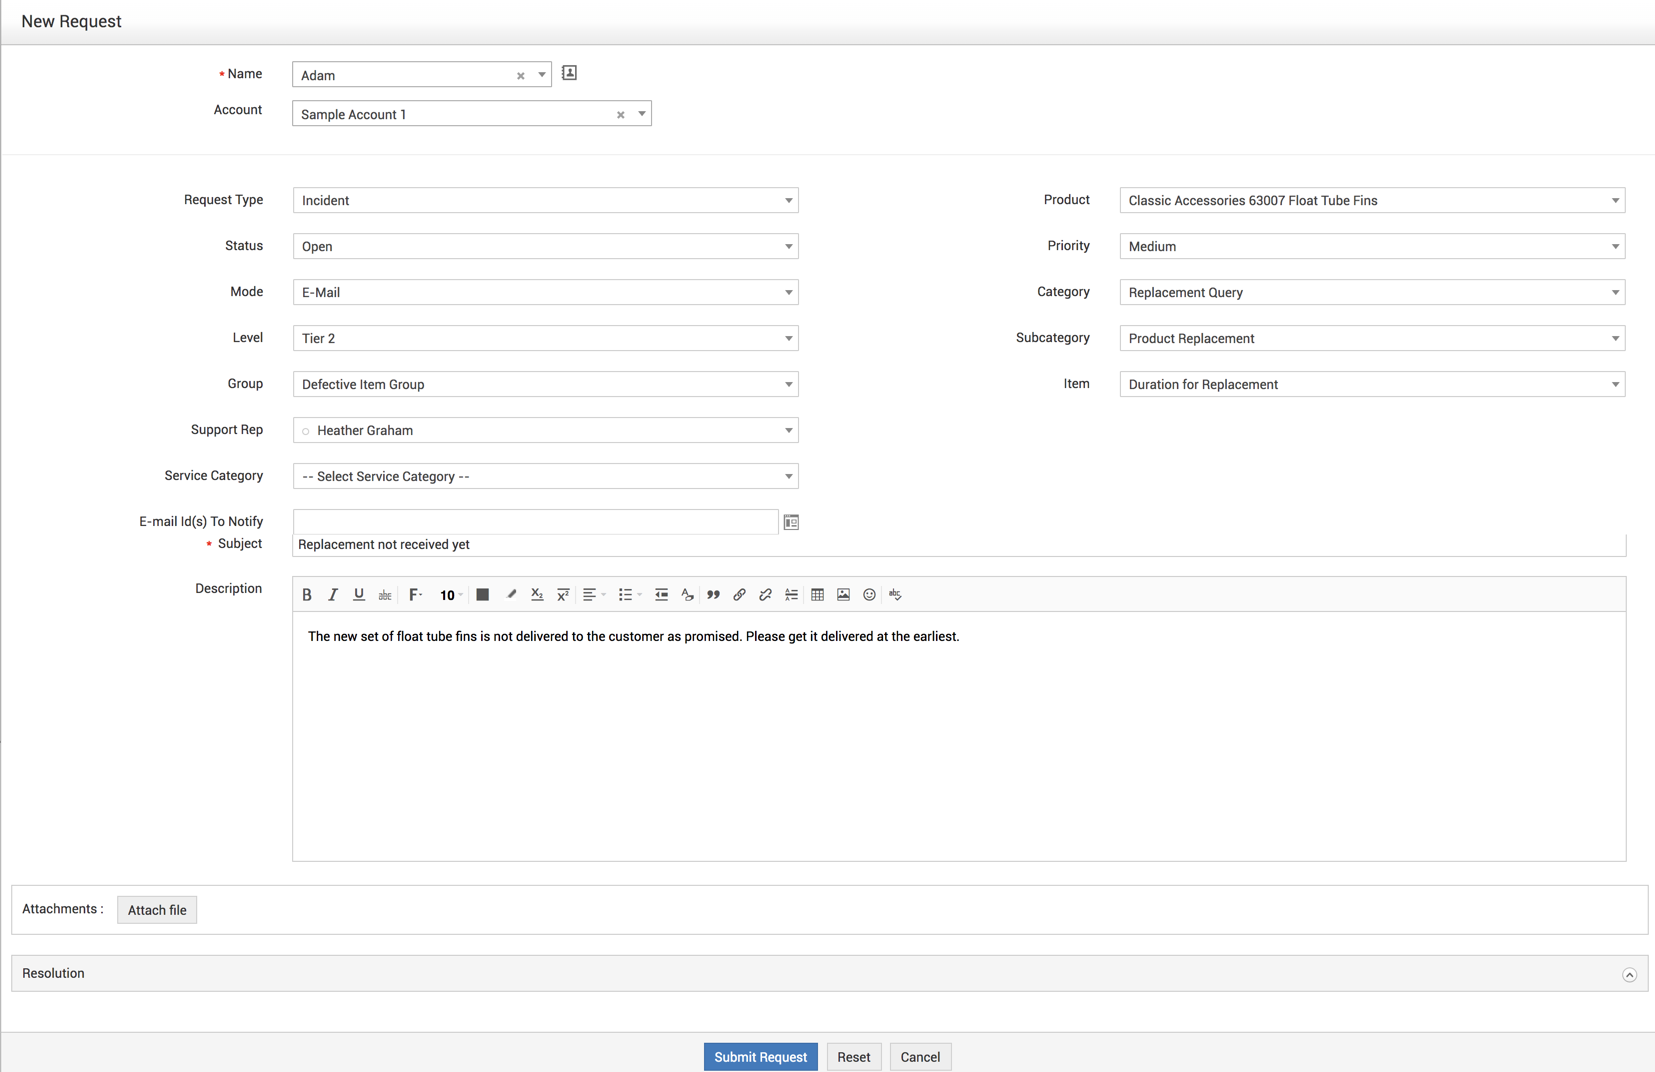
Task: Select a Service Category from dropdown
Action: [546, 476]
